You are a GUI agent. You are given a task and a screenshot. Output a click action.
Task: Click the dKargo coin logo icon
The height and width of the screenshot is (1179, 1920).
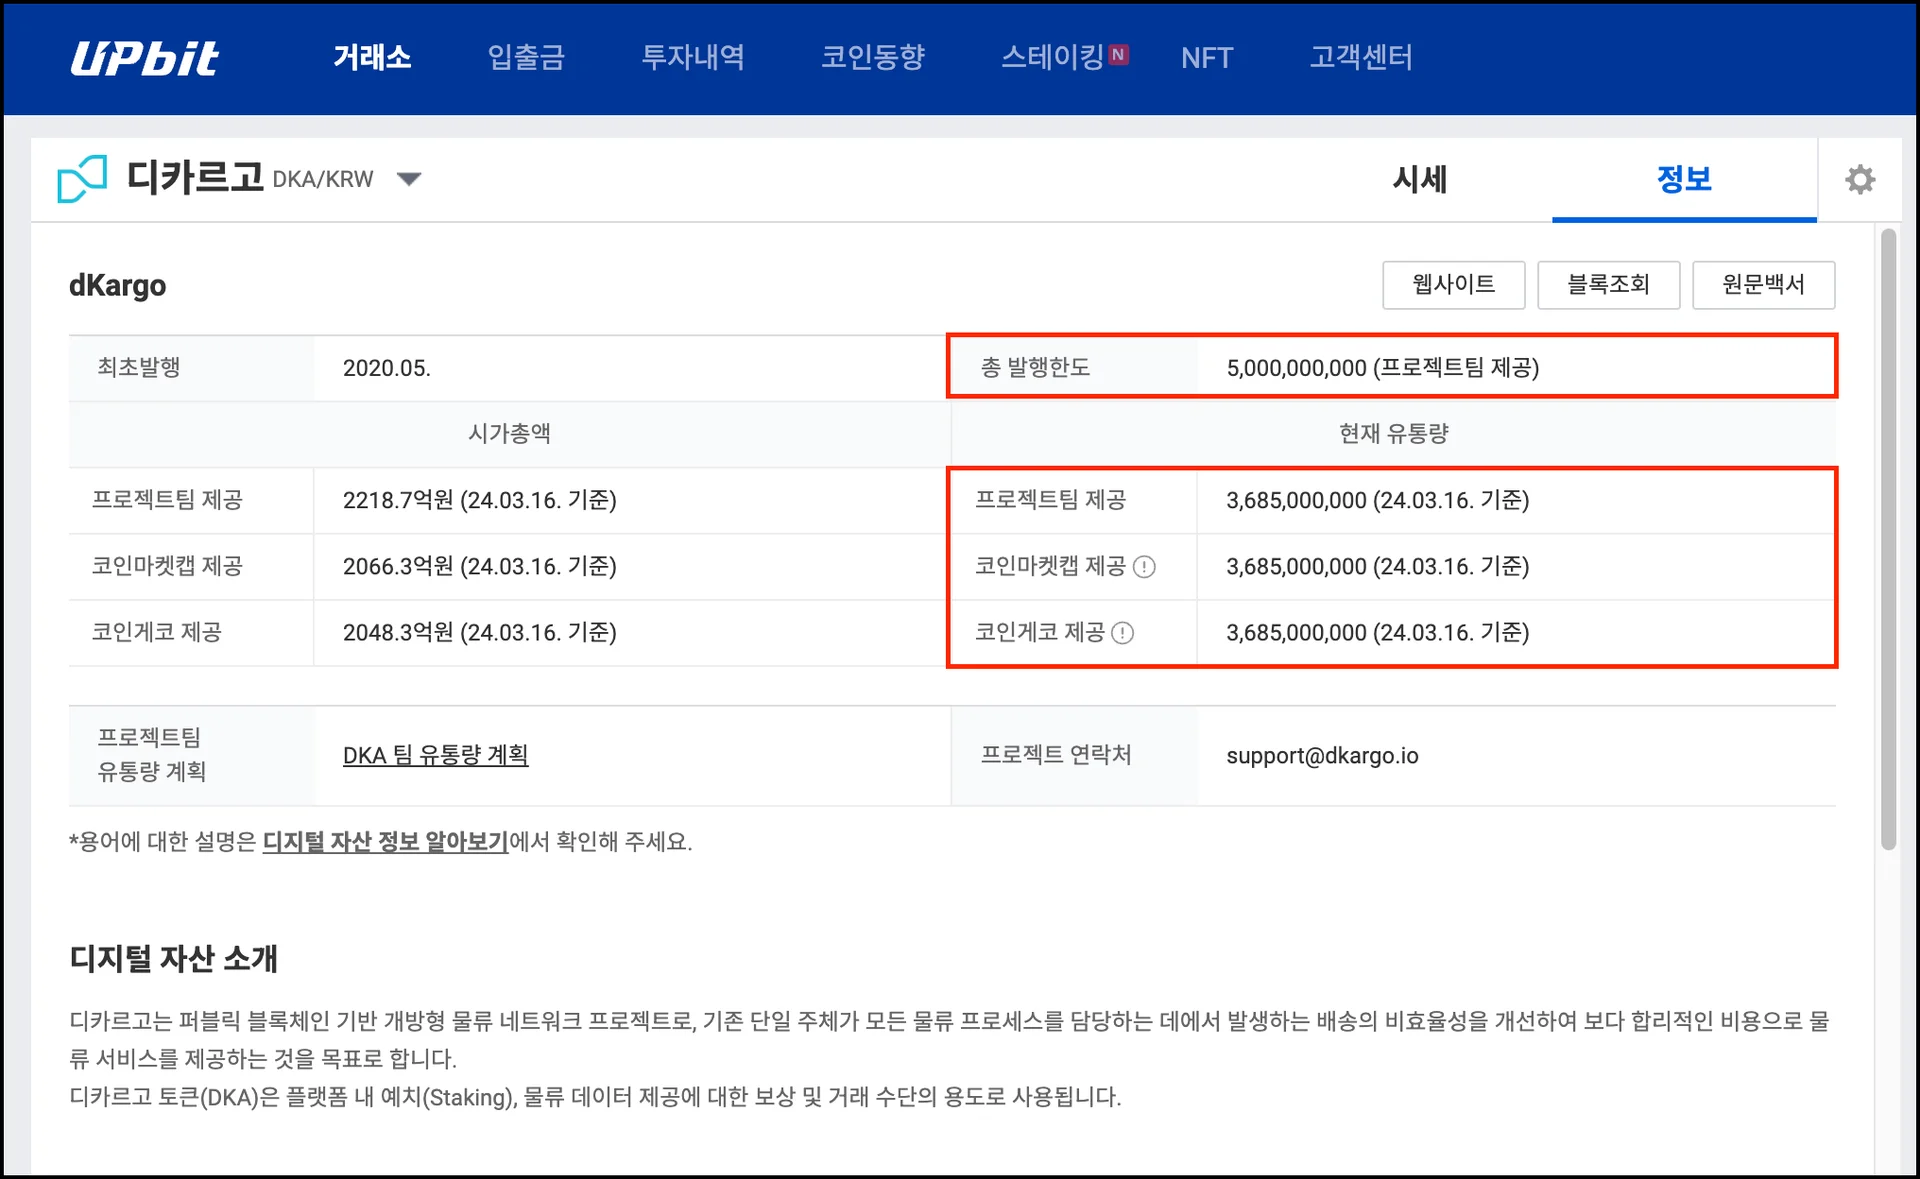[82, 179]
